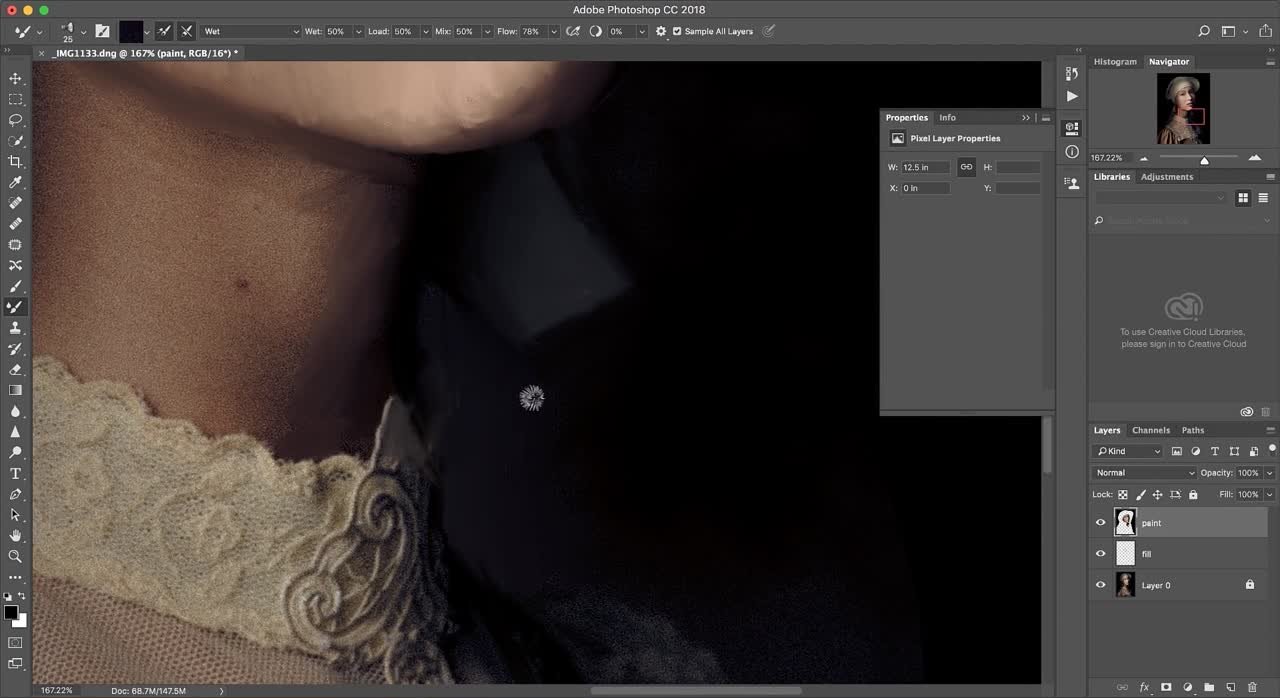Select the Move tool
The width and height of the screenshot is (1280, 698).
point(15,78)
